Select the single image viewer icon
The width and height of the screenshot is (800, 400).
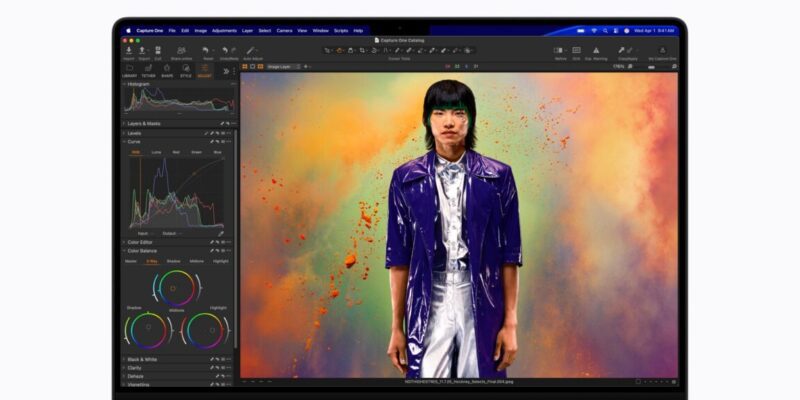[x=253, y=66]
